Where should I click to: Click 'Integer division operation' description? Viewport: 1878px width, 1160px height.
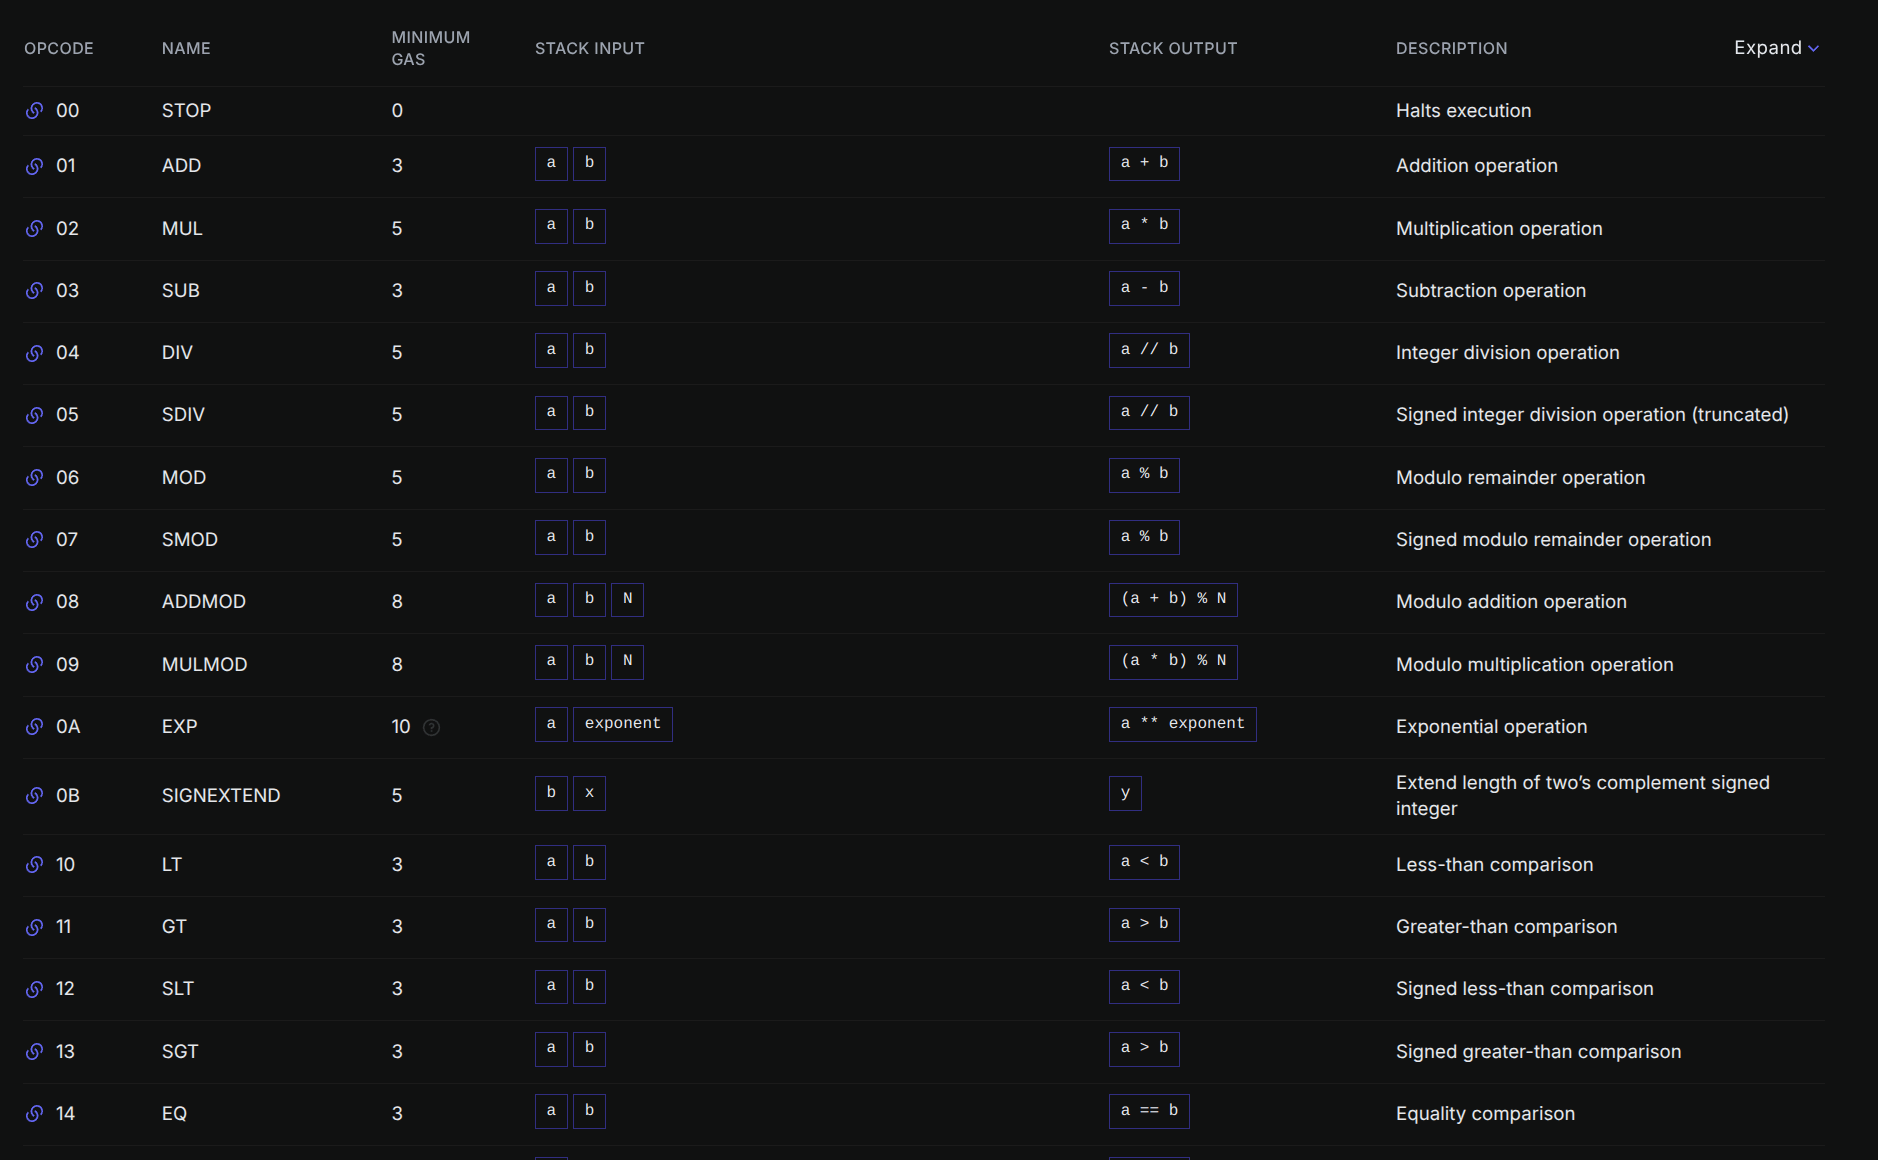(1507, 353)
